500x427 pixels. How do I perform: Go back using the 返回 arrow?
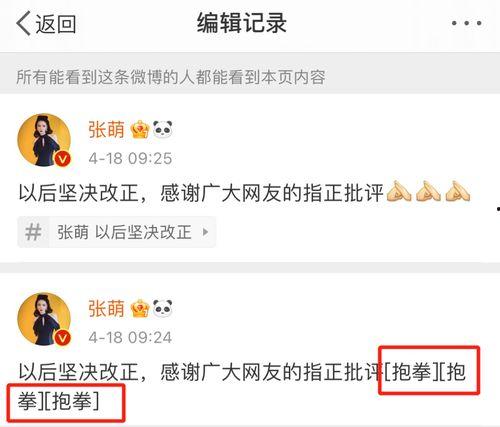(46, 23)
